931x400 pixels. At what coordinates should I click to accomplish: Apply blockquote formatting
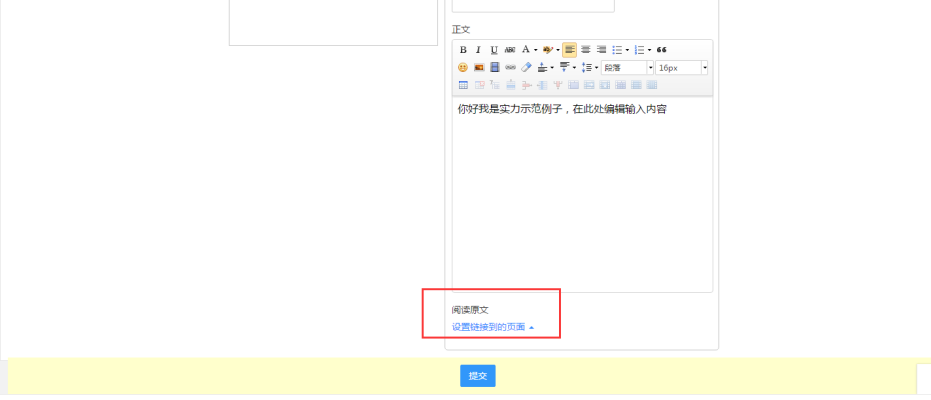661,50
